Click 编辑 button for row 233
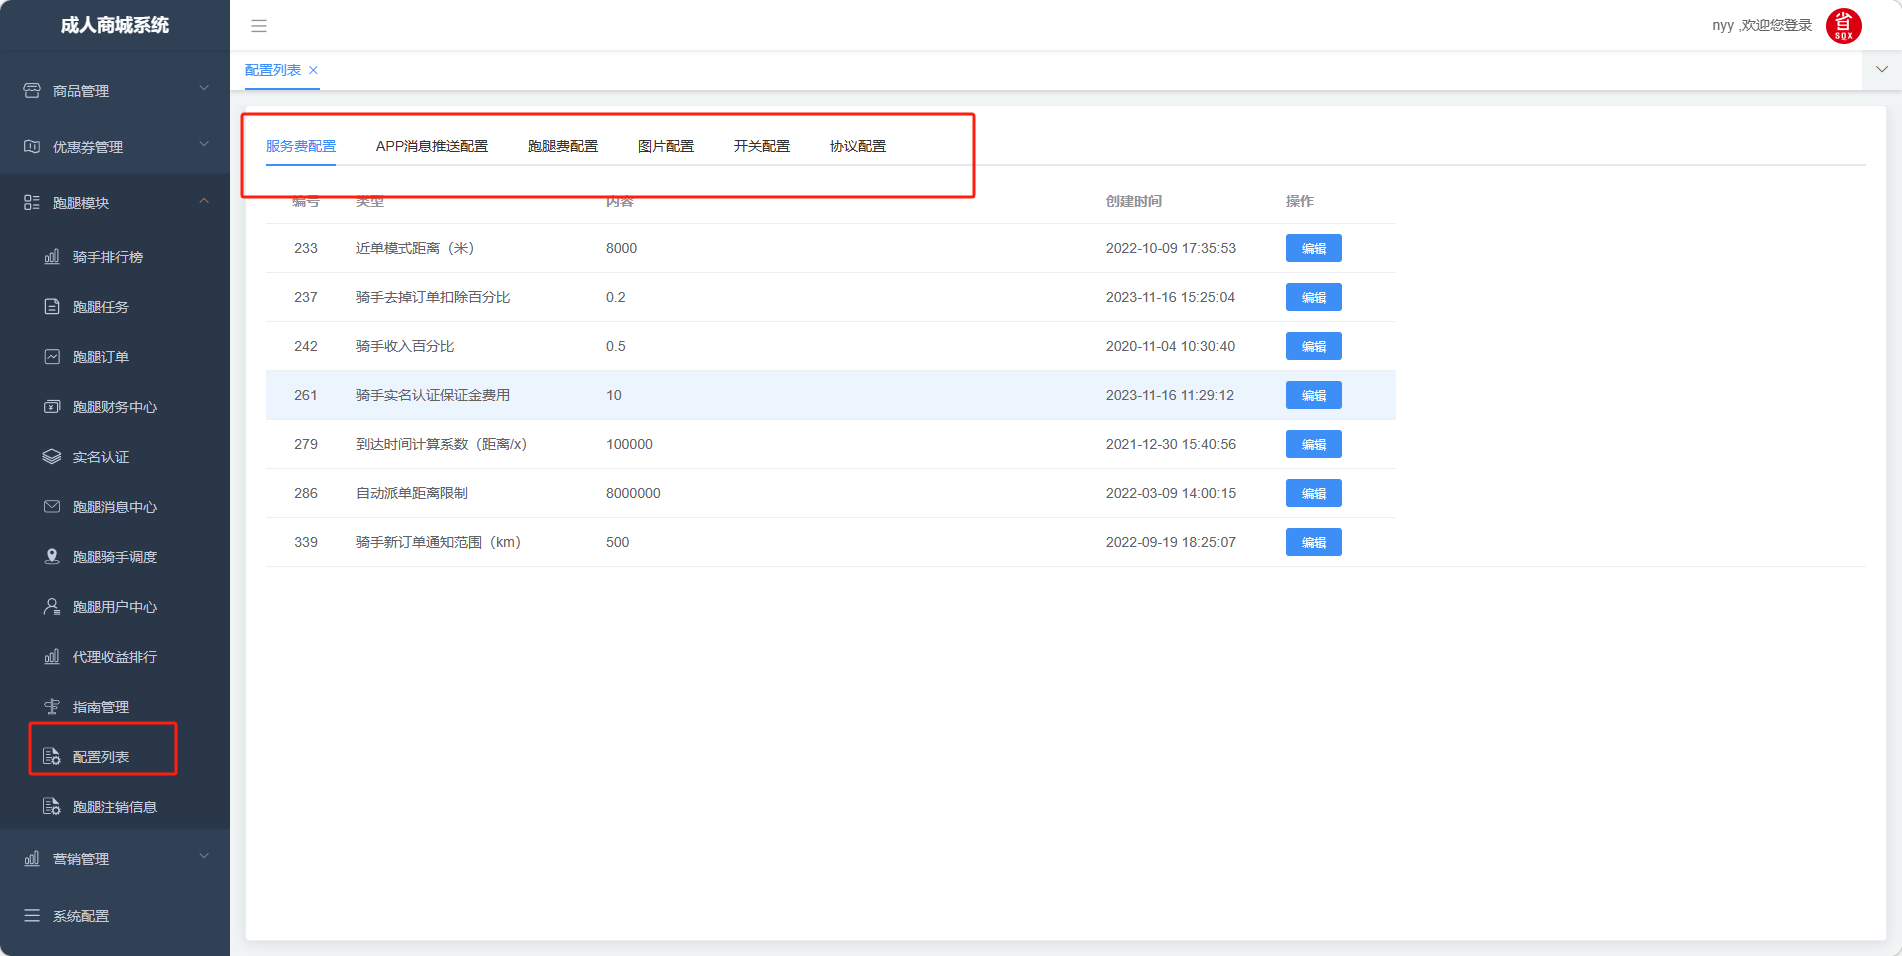Screen dimensions: 1902x956 point(1313,249)
